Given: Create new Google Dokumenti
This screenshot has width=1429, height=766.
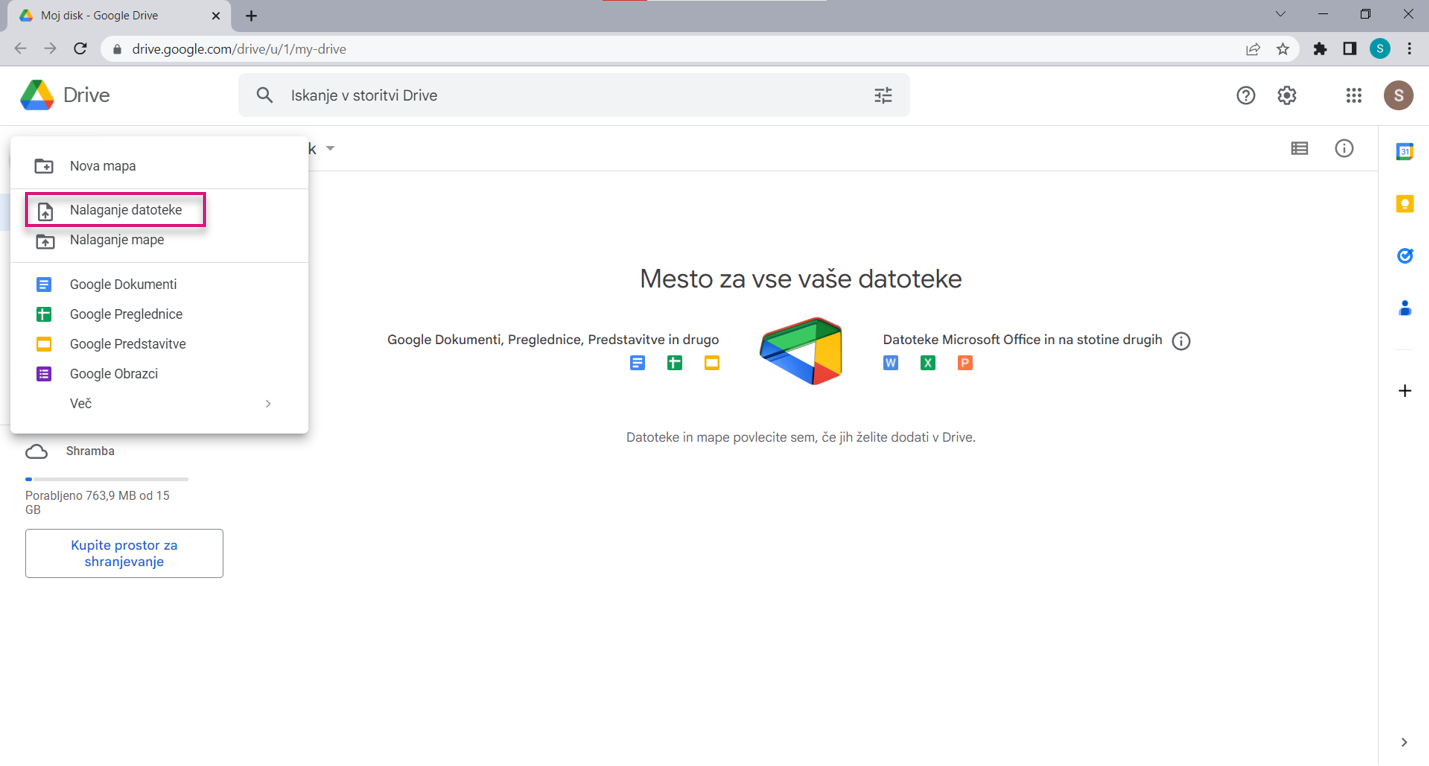Looking at the screenshot, I should pyautogui.click(x=159, y=284).
